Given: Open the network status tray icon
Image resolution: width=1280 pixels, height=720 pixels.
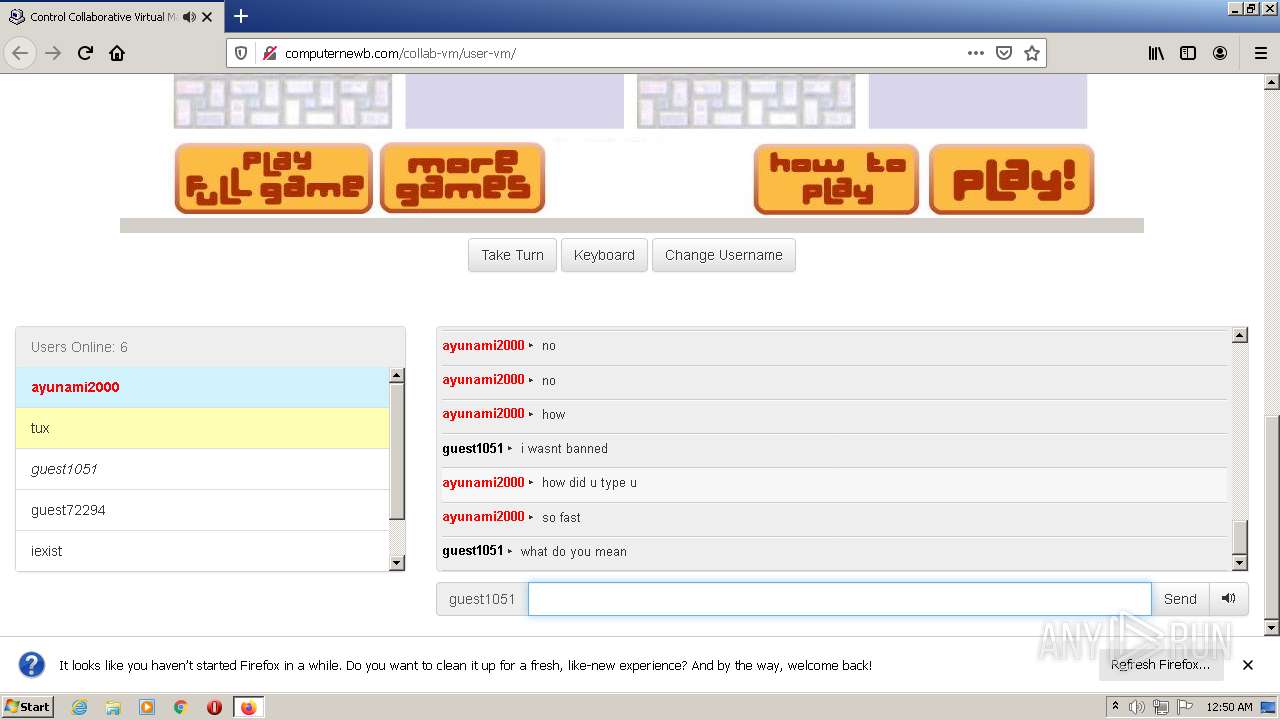Looking at the screenshot, I should pyautogui.click(x=1161, y=707).
